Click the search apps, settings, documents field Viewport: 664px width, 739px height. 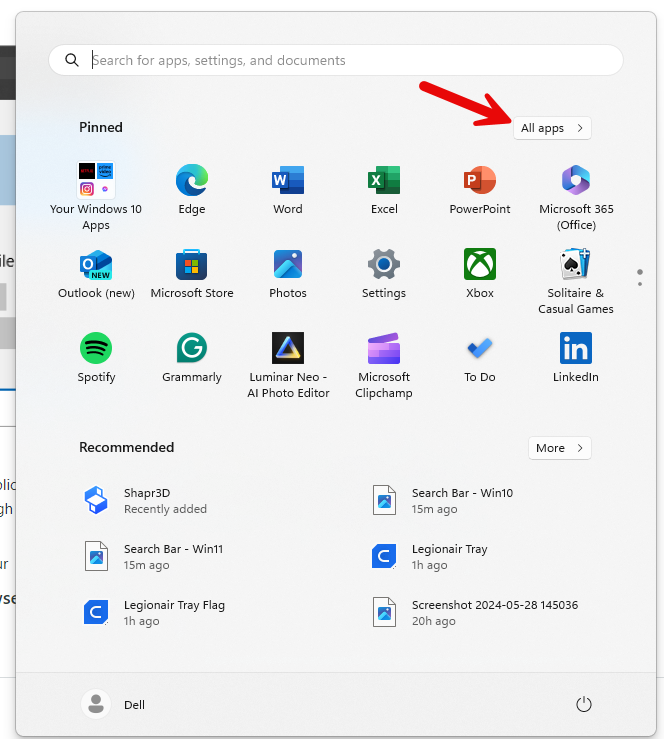[x=336, y=60]
